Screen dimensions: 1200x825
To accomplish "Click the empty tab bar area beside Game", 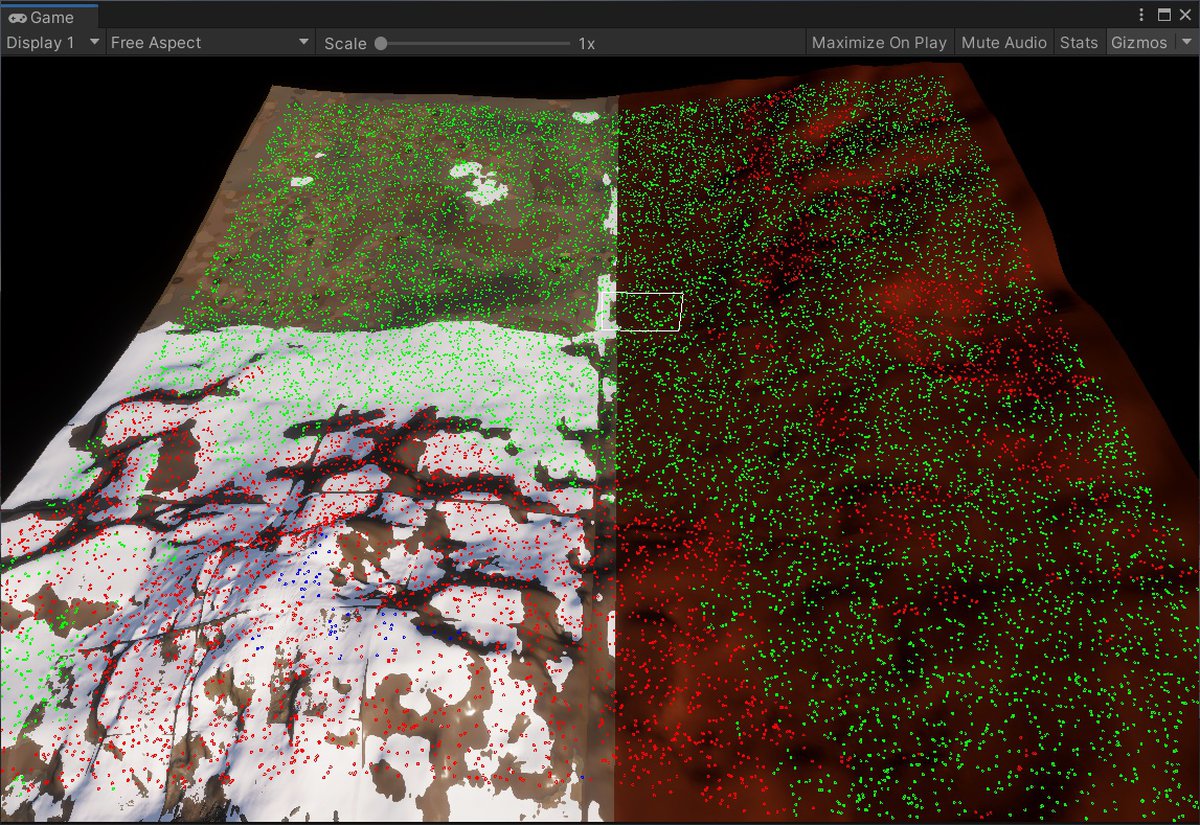I will (x=600, y=15).
